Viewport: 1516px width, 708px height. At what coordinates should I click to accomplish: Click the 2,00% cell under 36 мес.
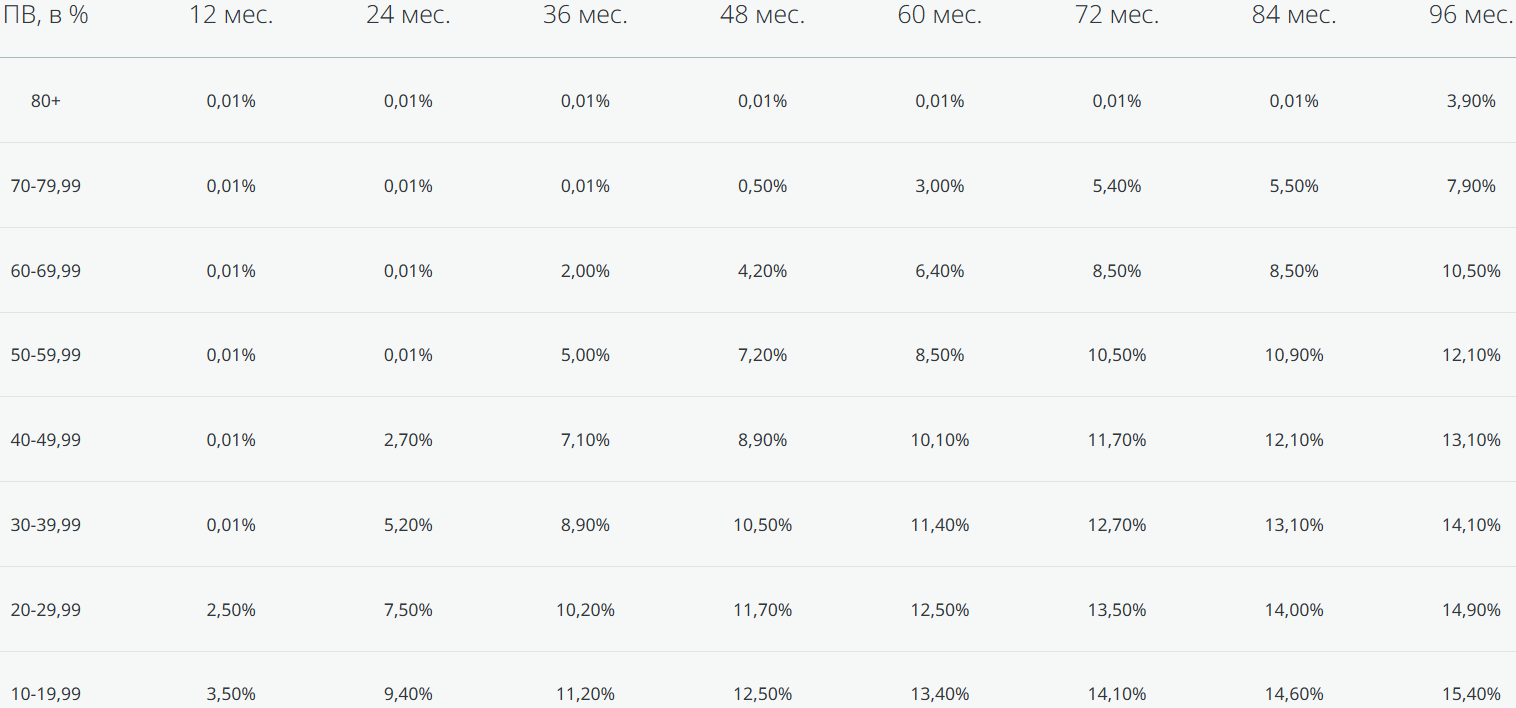coord(585,271)
